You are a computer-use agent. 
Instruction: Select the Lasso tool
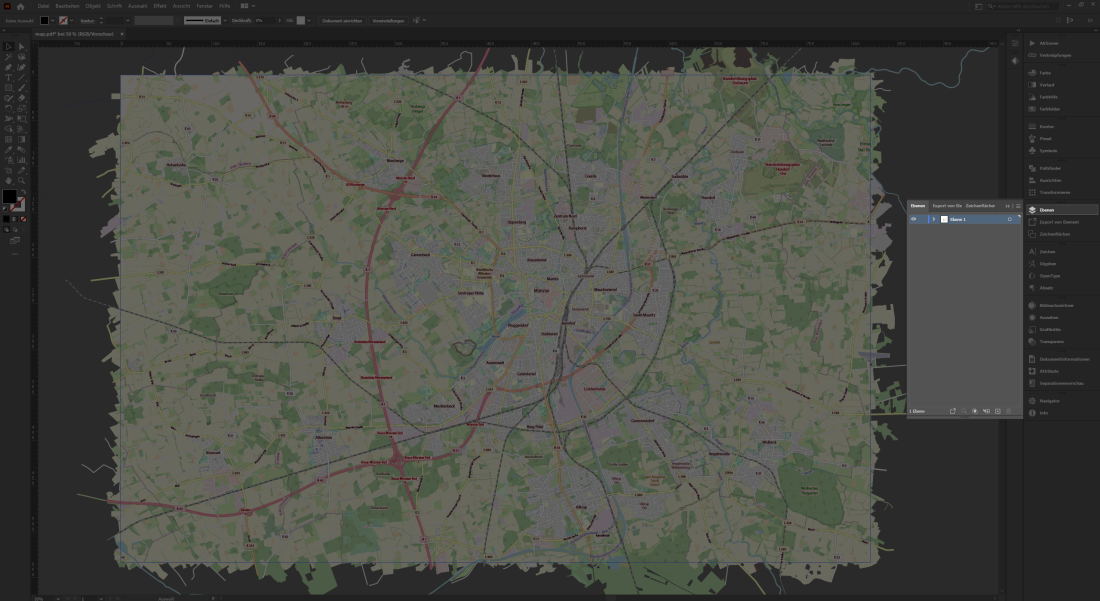[x=22, y=56]
